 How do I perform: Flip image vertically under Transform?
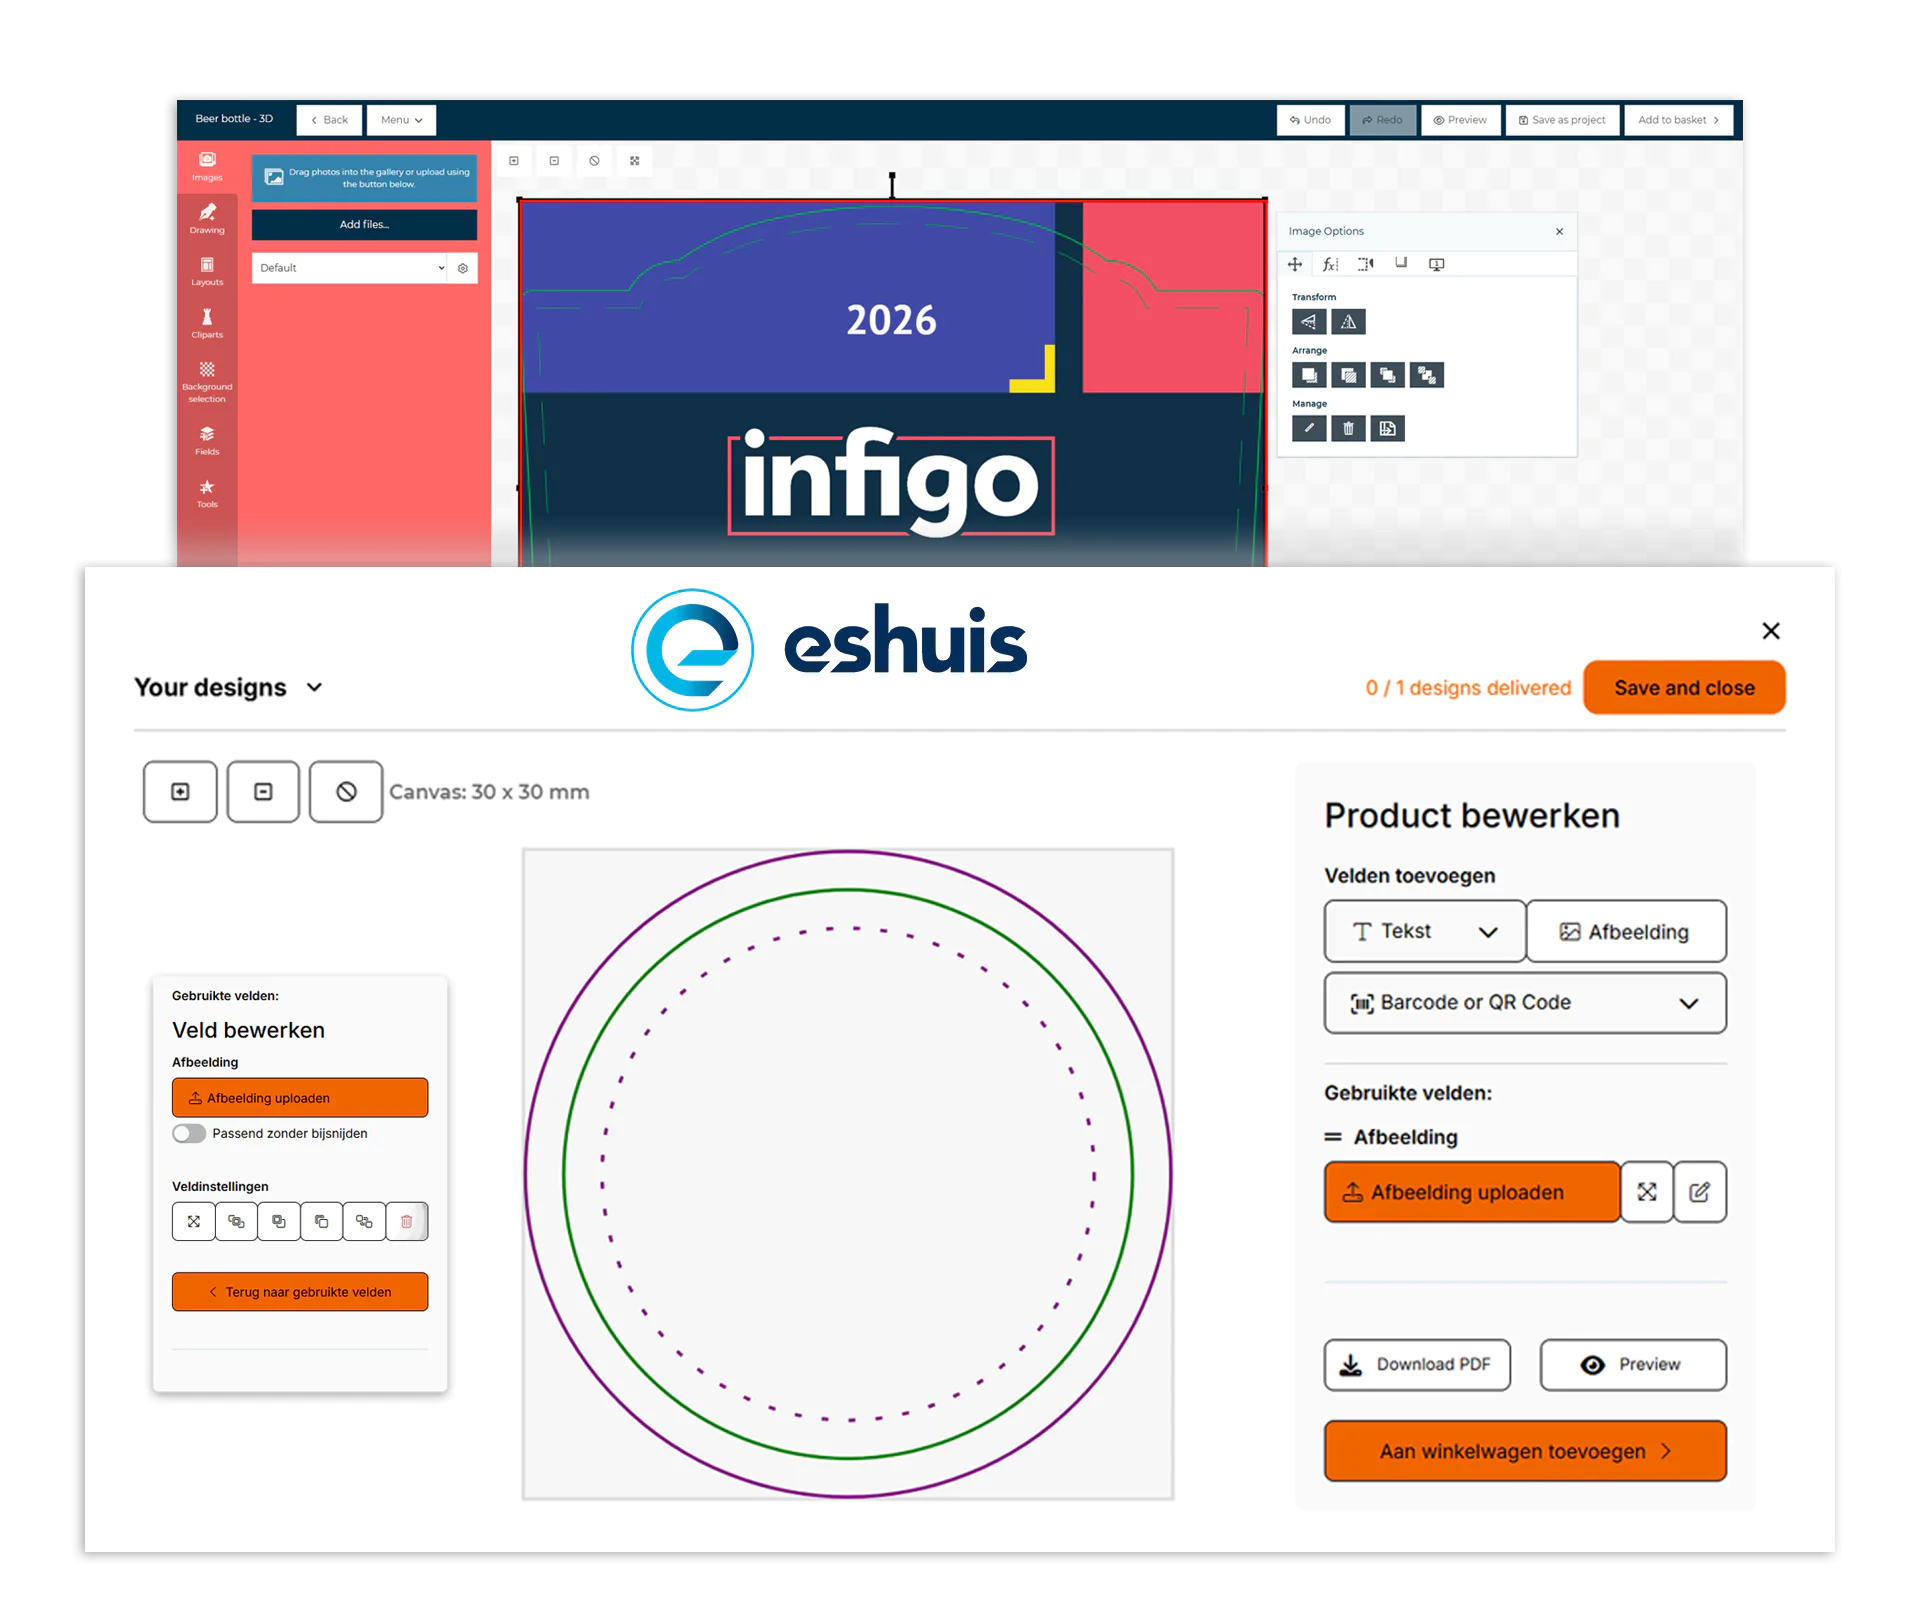[1348, 322]
